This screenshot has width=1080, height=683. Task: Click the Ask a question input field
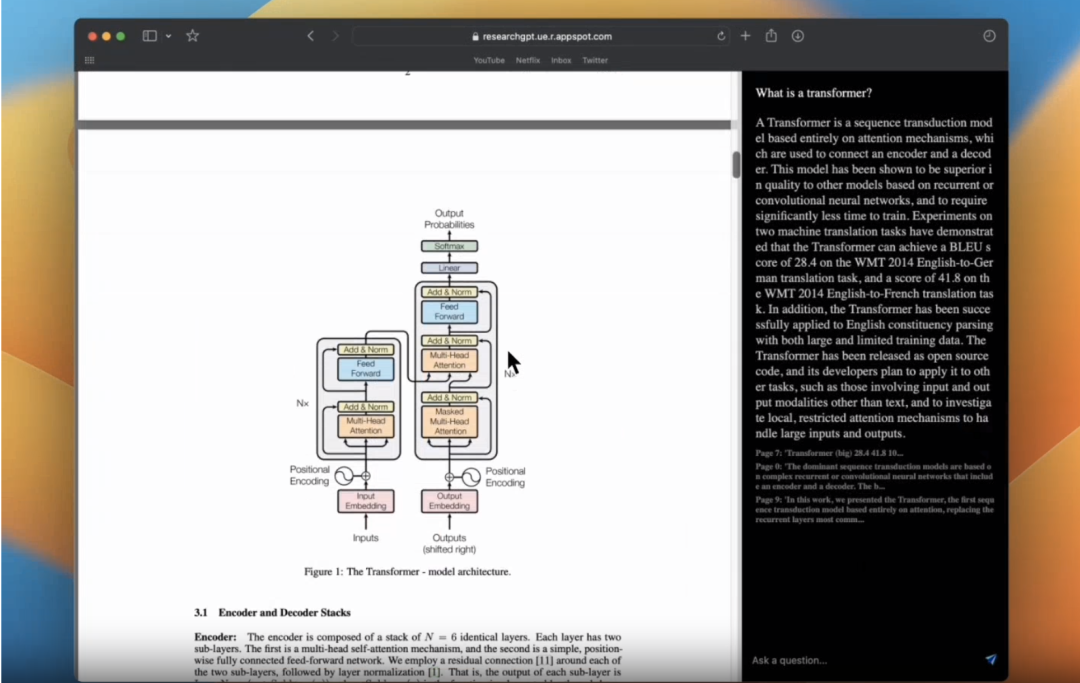click(x=864, y=660)
